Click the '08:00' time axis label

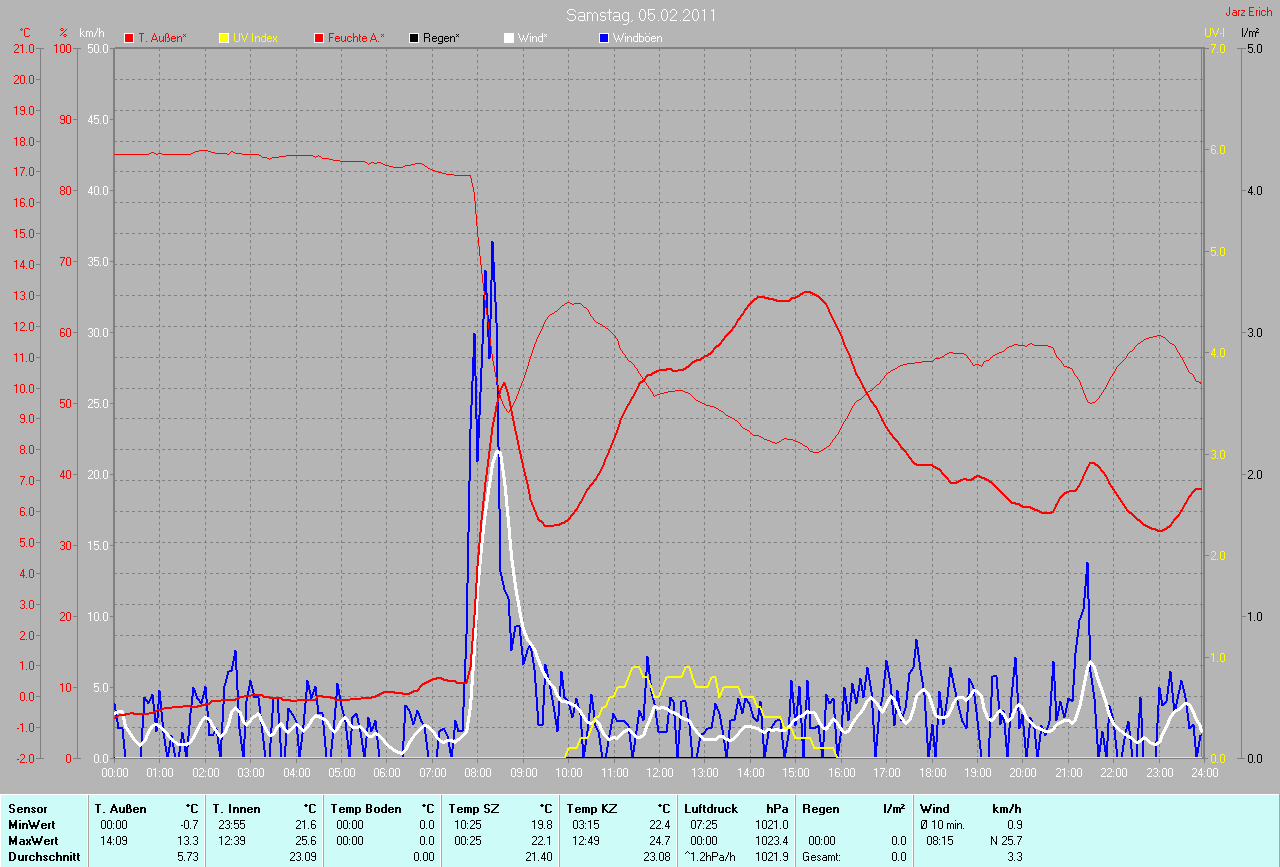(478, 772)
